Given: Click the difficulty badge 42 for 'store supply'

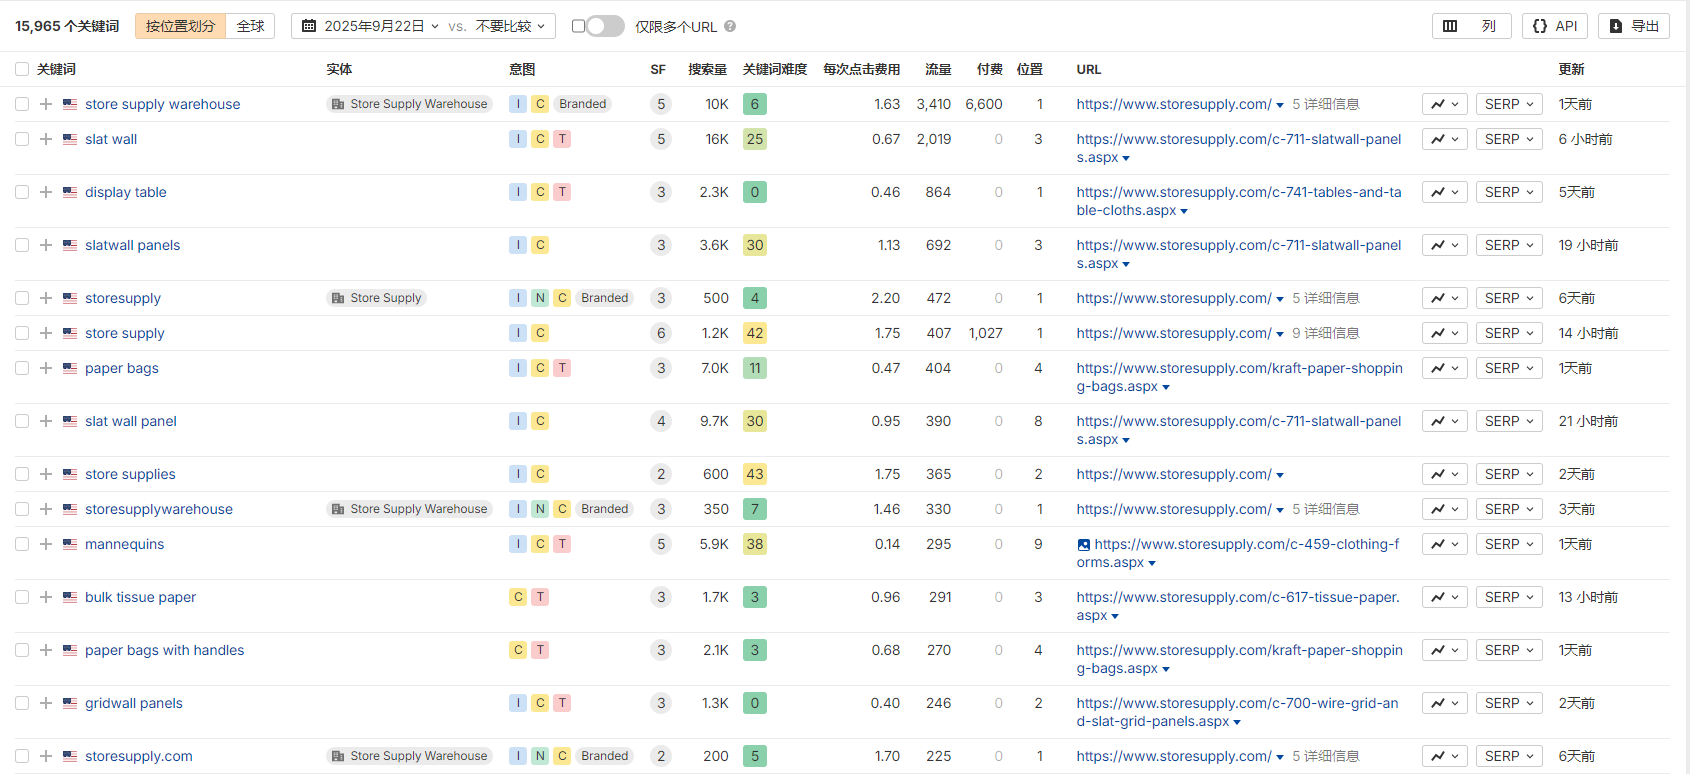Looking at the screenshot, I should [755, 333].
